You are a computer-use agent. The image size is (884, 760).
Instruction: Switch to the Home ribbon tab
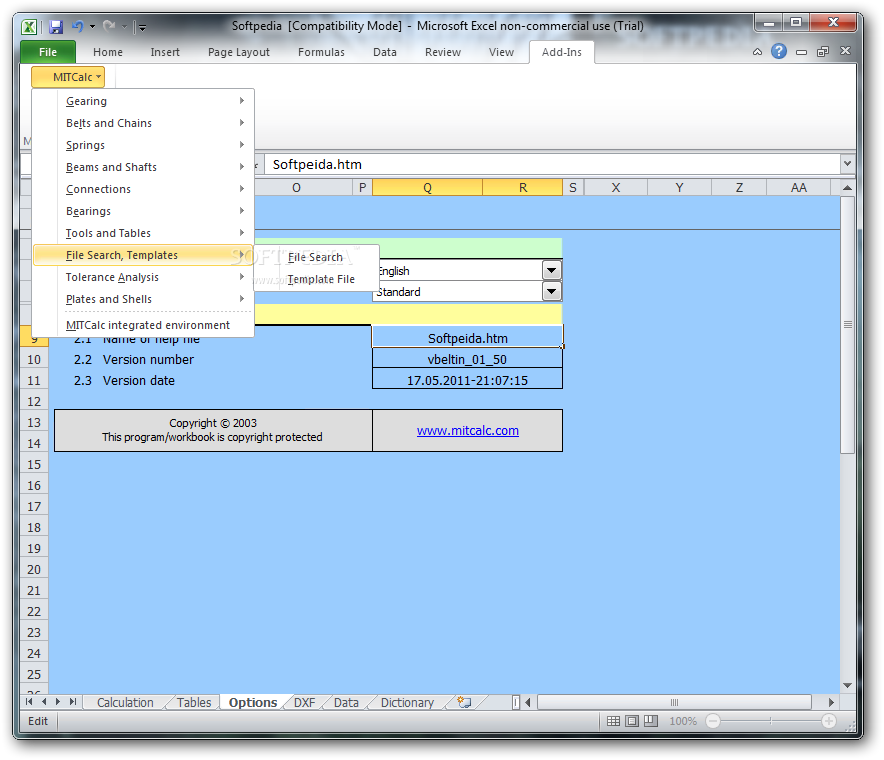coord(108,52)
